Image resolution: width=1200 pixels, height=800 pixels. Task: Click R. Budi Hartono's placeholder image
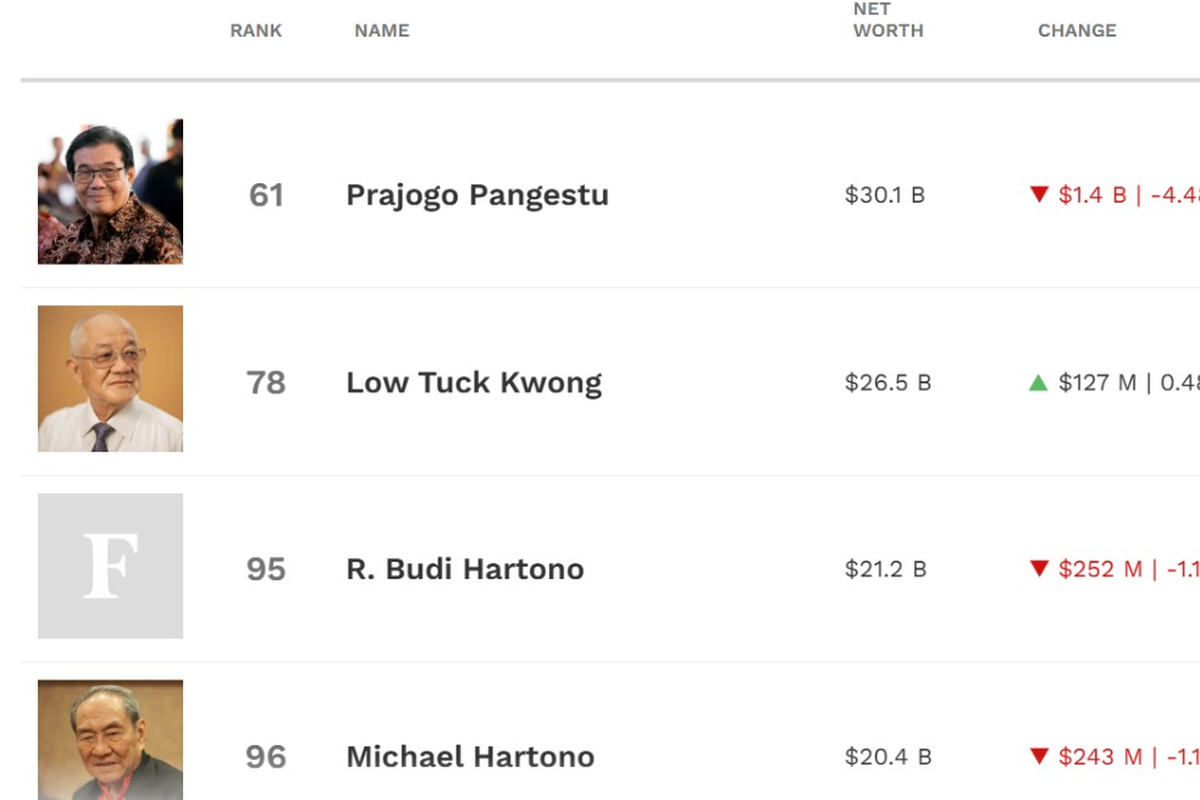pos(110,566)
